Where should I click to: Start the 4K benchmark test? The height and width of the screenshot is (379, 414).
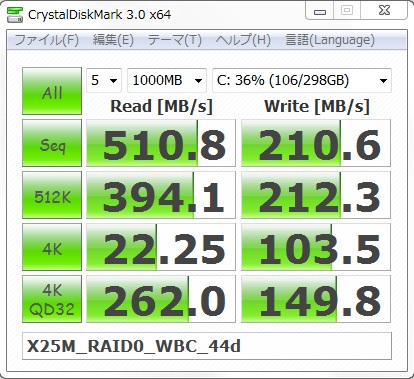[x=52, y=247]
